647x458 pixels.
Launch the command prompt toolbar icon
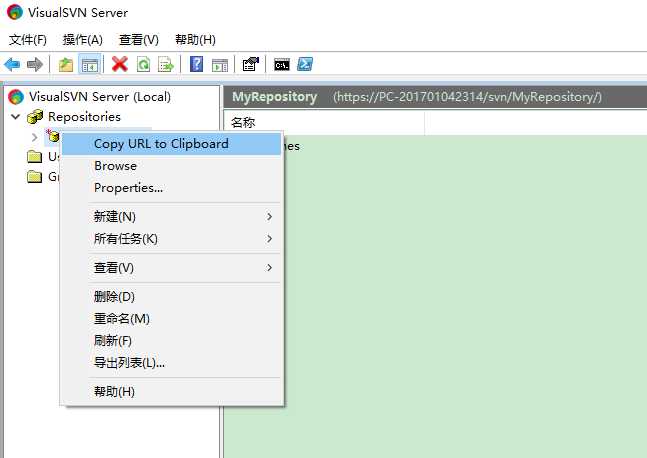(282, 65)
